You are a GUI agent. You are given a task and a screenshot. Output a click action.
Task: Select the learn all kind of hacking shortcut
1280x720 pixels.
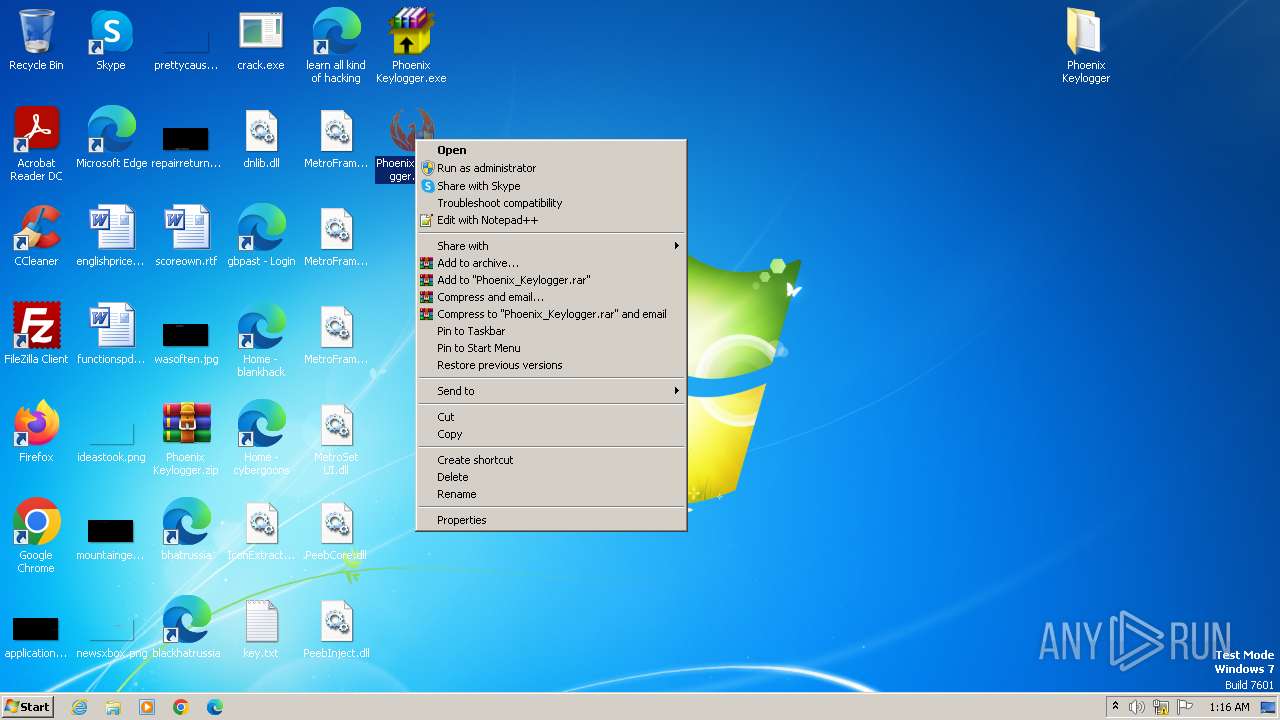tap(336, 46)
